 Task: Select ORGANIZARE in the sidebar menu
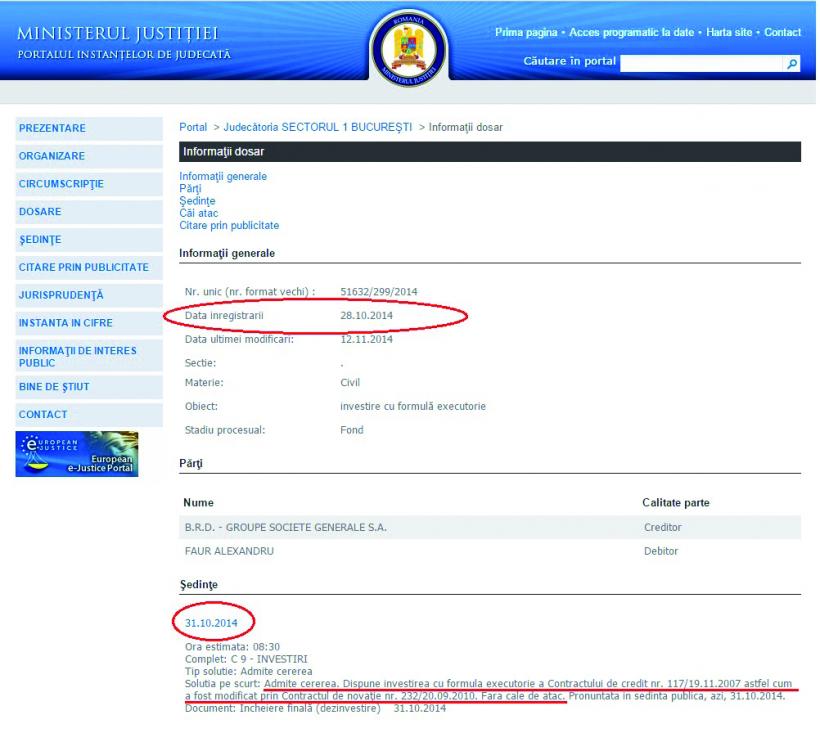pyautogui.click(x=52, y=156)
